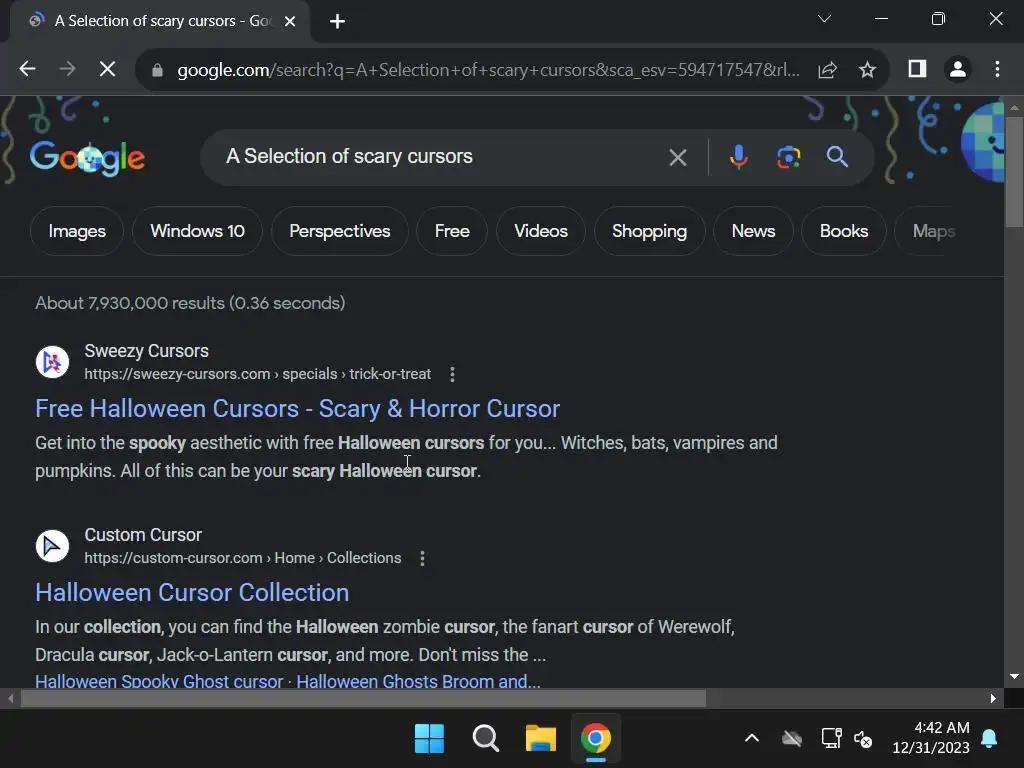Click the Chrome taskbar icon
1024x768 pixels.
pyautogui.click(x=596, y=739)
